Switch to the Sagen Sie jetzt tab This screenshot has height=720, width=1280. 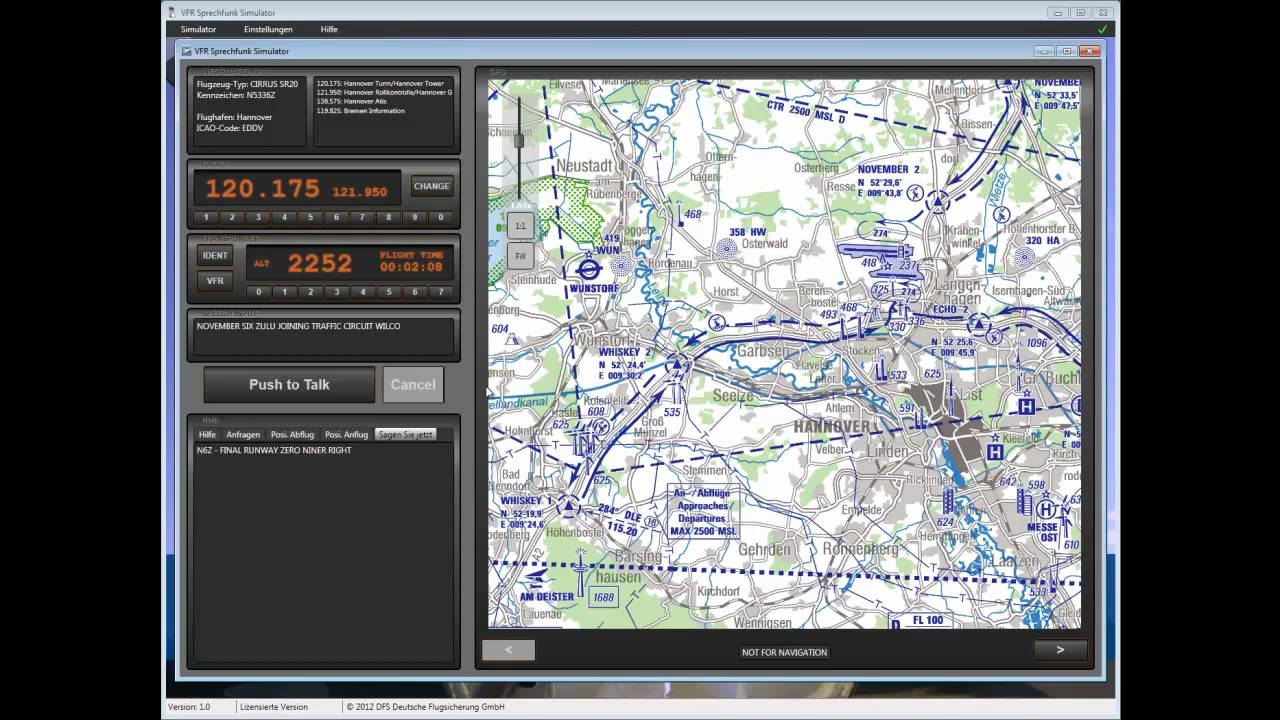pos(405,435)
